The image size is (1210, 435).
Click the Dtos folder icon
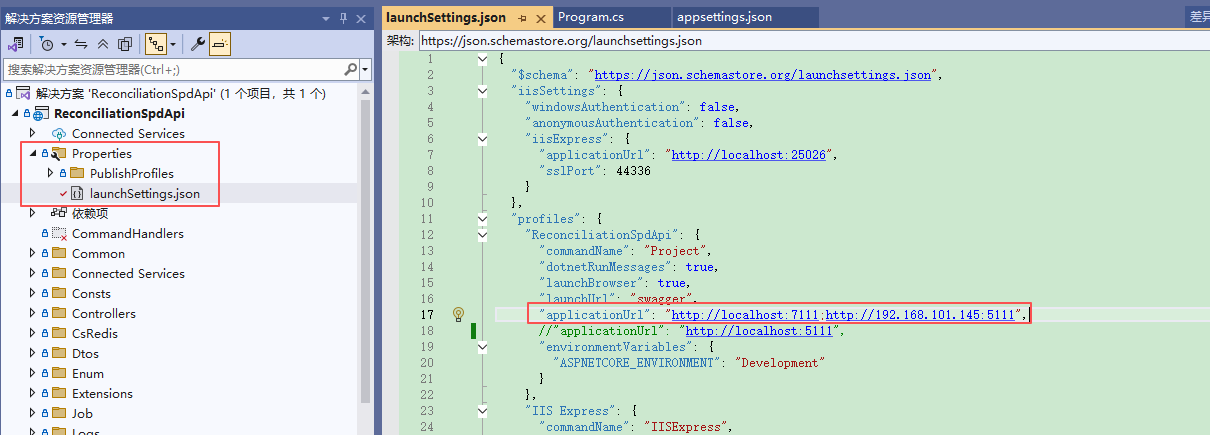click(x=59, y=354)
